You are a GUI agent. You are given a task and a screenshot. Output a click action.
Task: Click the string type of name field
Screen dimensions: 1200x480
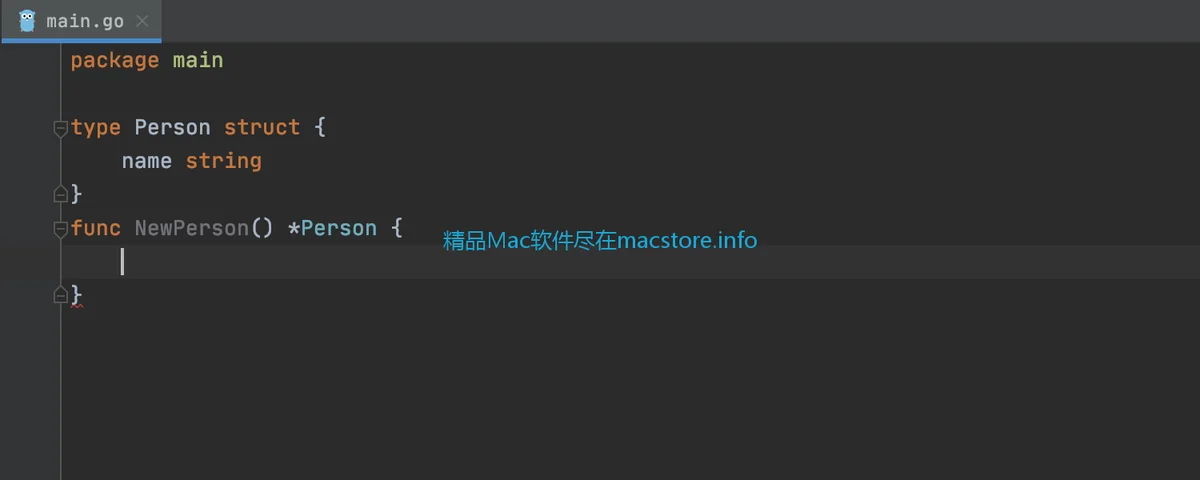(x=224, y=161)
